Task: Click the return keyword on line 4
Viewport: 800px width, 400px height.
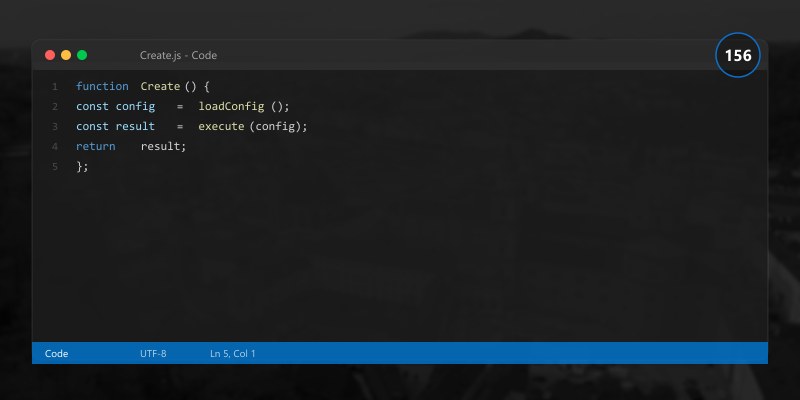Action: pyautogui.click(x=95, y=146)
